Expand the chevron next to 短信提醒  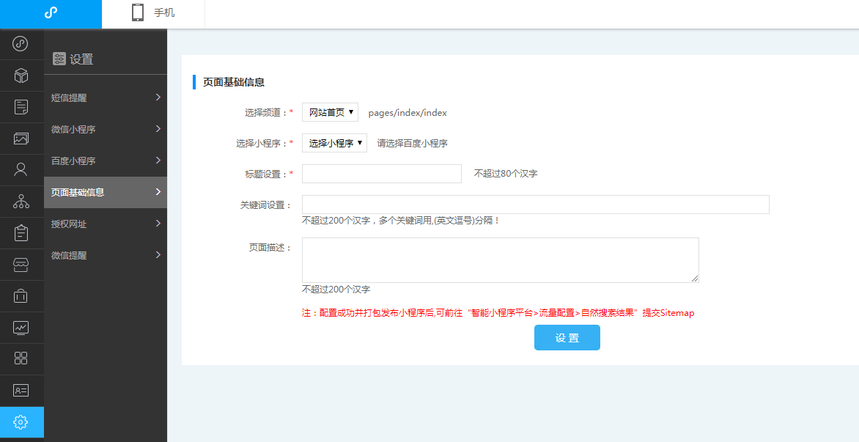tap(158, 97)
